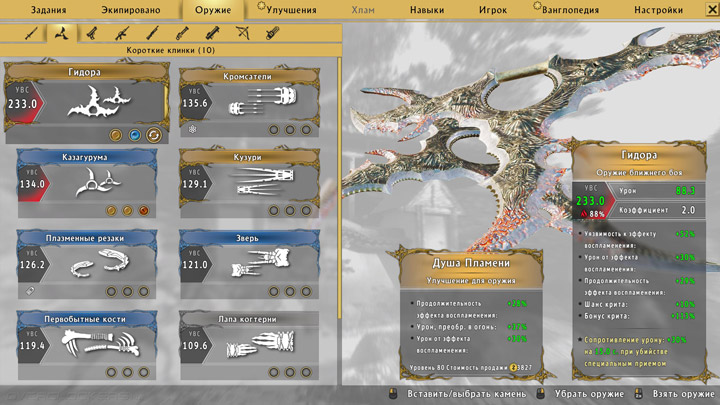
Task: Click the Улучшение для оружия subtitle
Action: coord(471,281)
